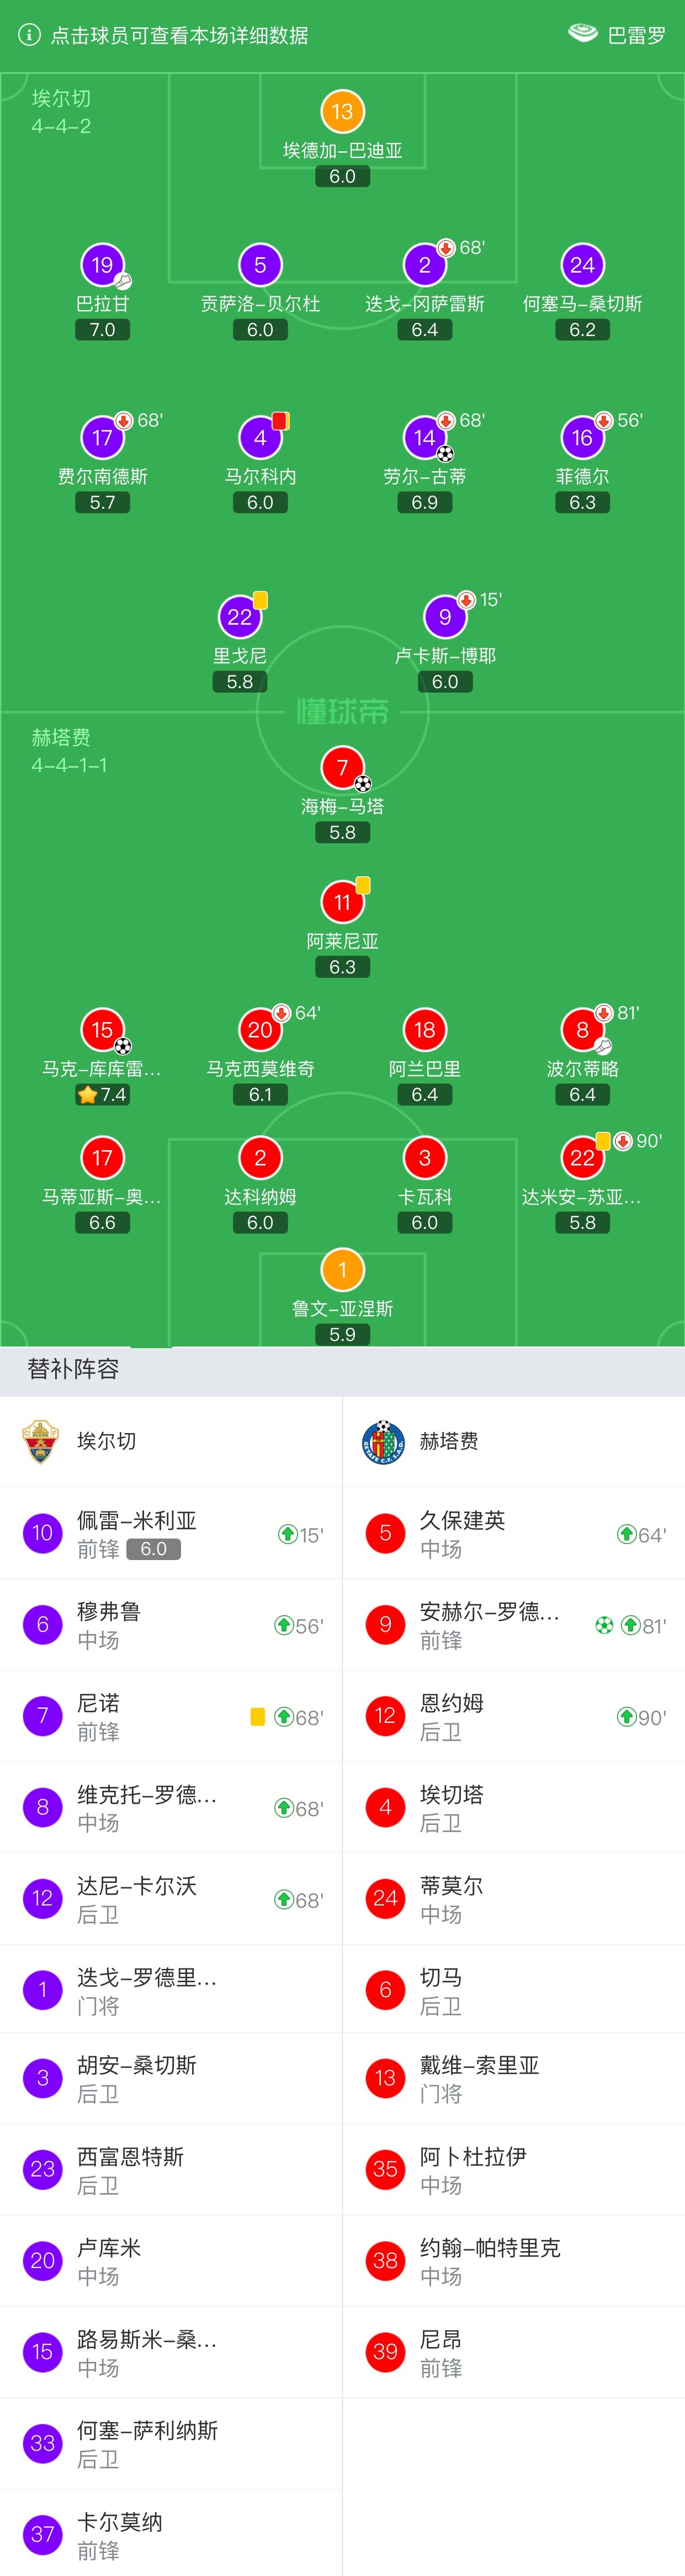The image size is (685, 2576).
Task: Open the 巴雷罗 stadium icon
Action: click(583, 34)
